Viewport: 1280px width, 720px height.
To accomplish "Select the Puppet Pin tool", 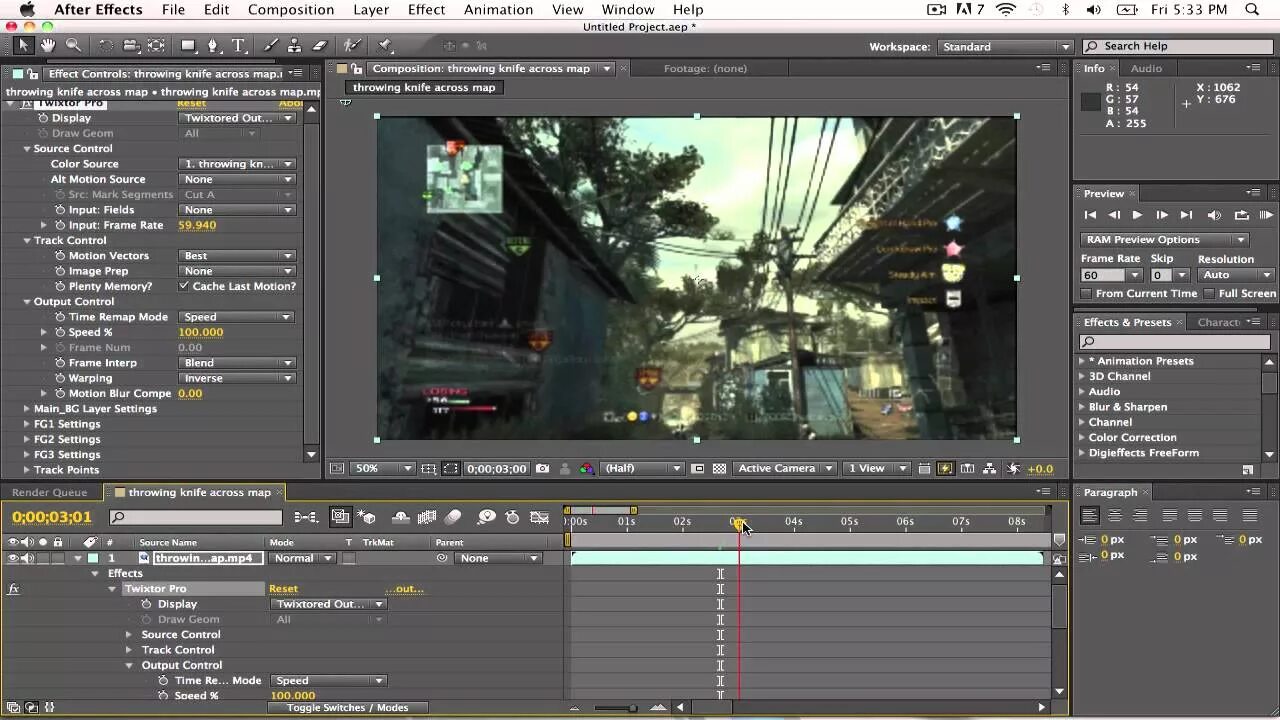I will 386,46.
